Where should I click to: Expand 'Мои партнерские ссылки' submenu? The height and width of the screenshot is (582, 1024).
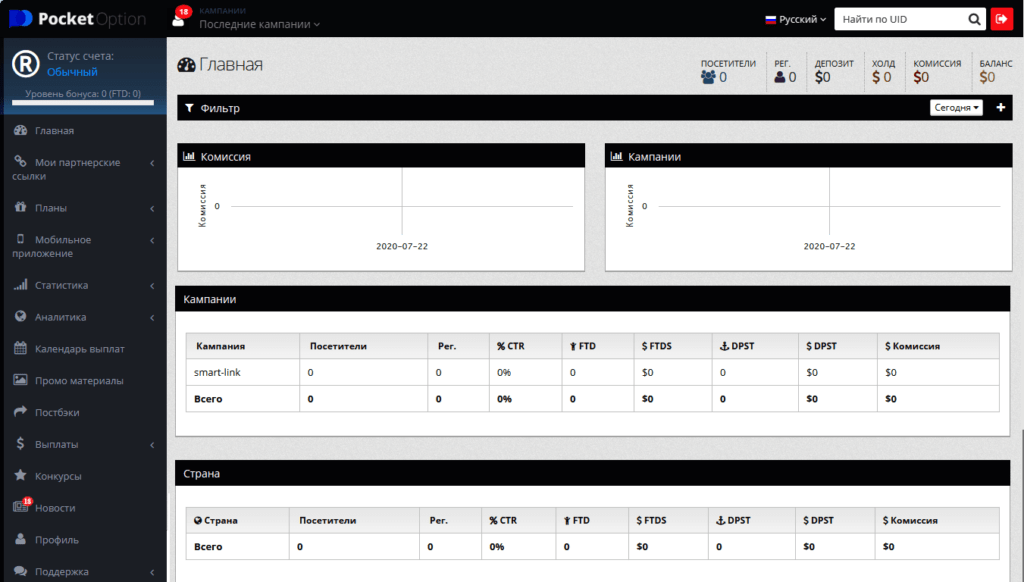(84, 169)
